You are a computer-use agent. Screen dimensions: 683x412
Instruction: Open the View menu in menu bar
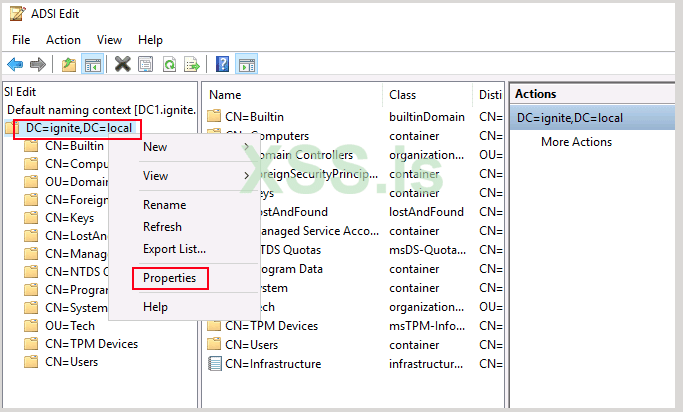[109, 40]
